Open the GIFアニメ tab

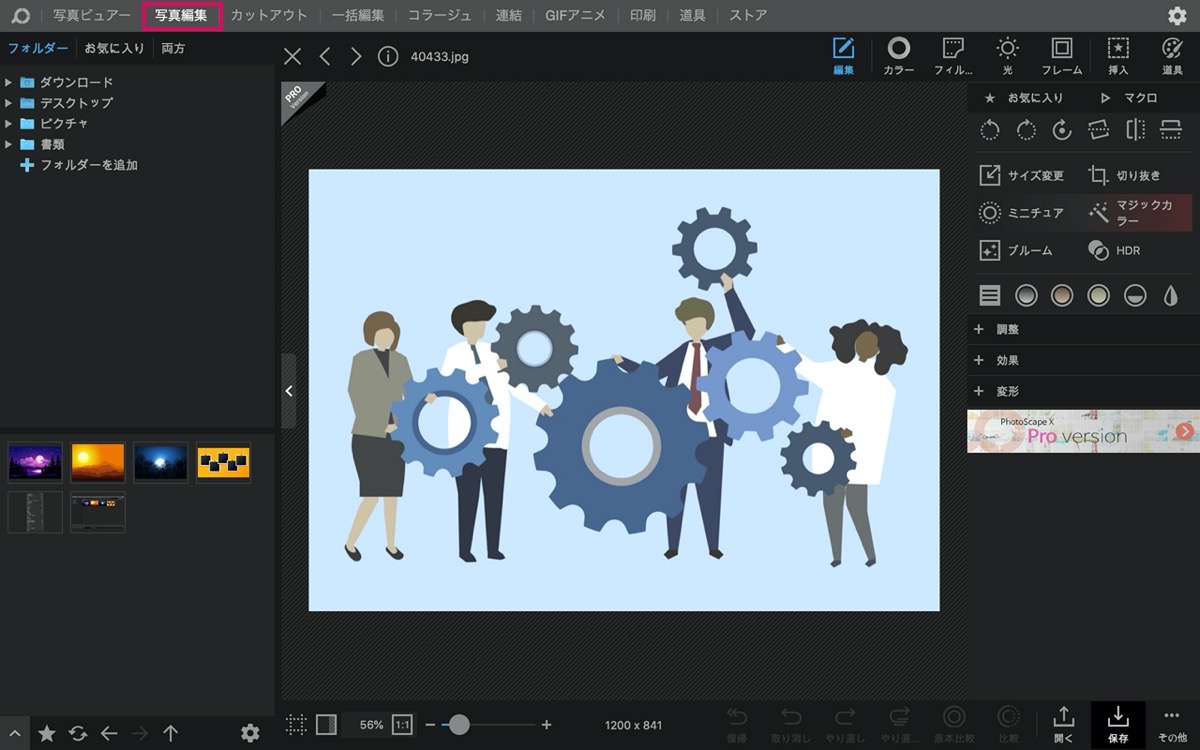pos(577,15)
